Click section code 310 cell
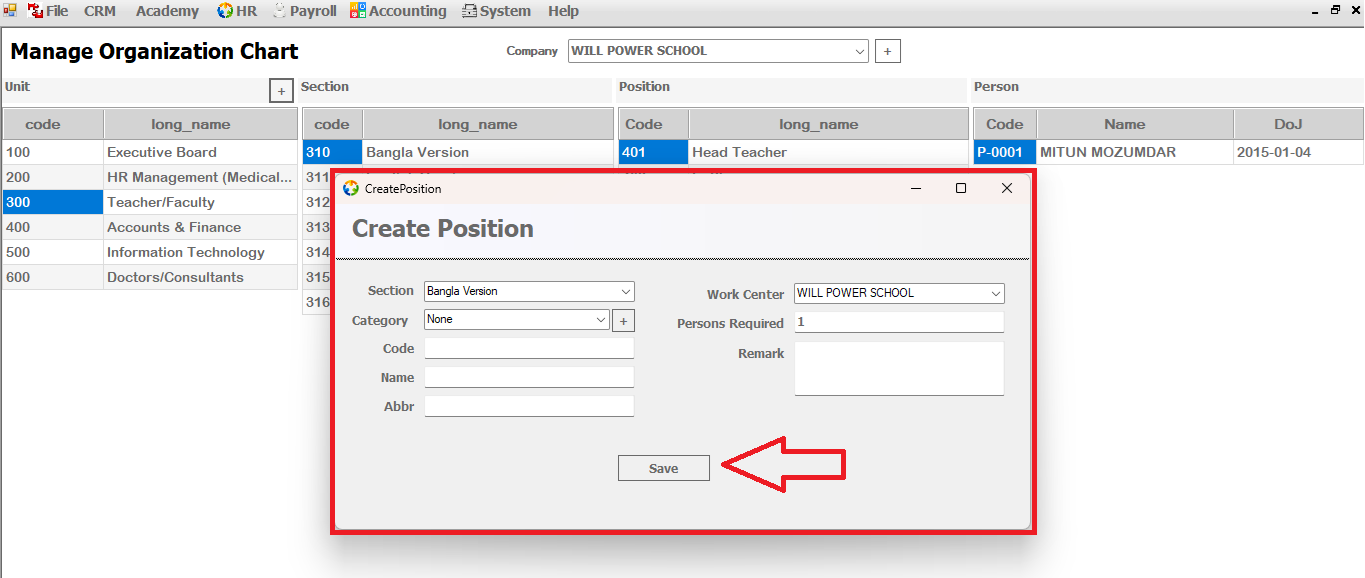The image size is (1365, 578). [332, 152]
